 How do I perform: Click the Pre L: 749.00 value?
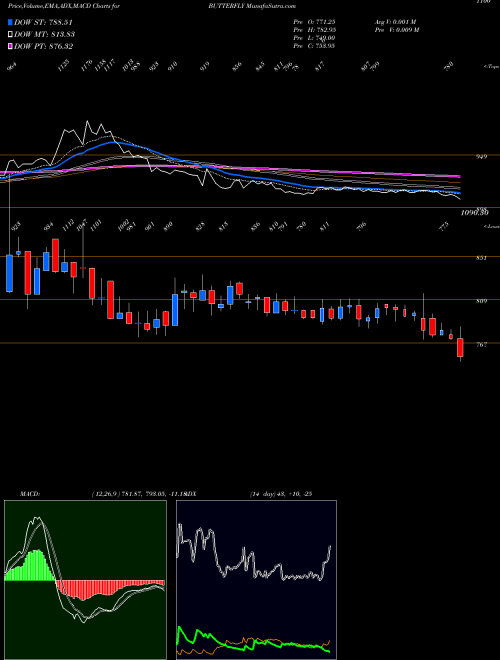click(x=314, y=38)
